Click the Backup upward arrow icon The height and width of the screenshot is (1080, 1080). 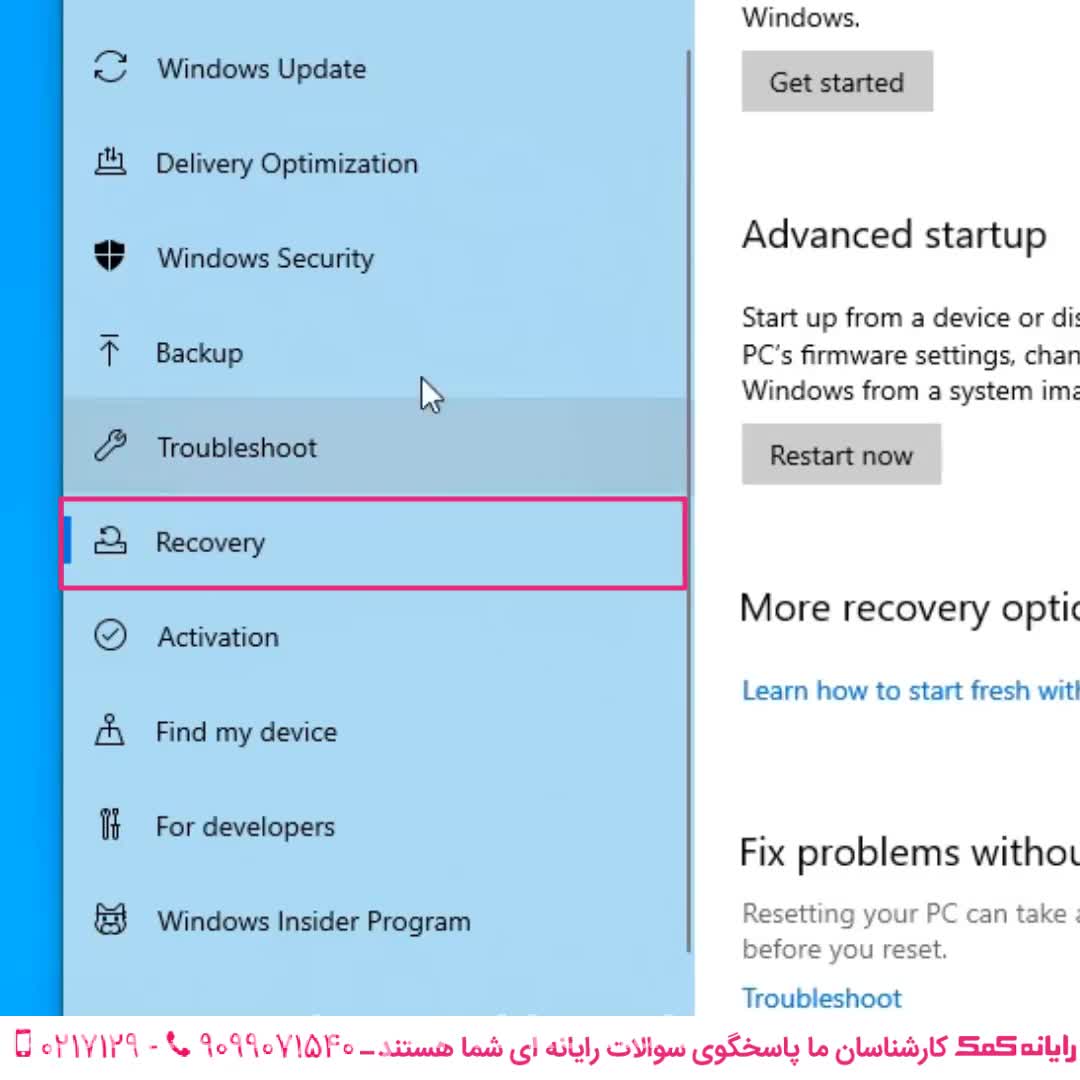(x=110, y=352)
